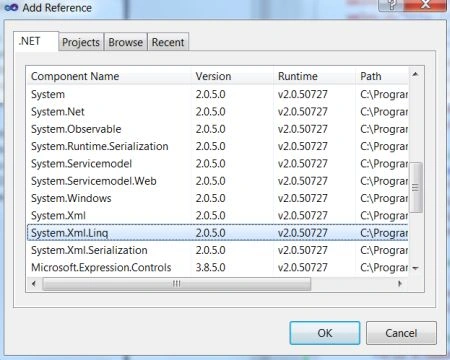Select System.Net in the list
The height and width of the screenshot is (360, 450).
[x=217, y=112]
